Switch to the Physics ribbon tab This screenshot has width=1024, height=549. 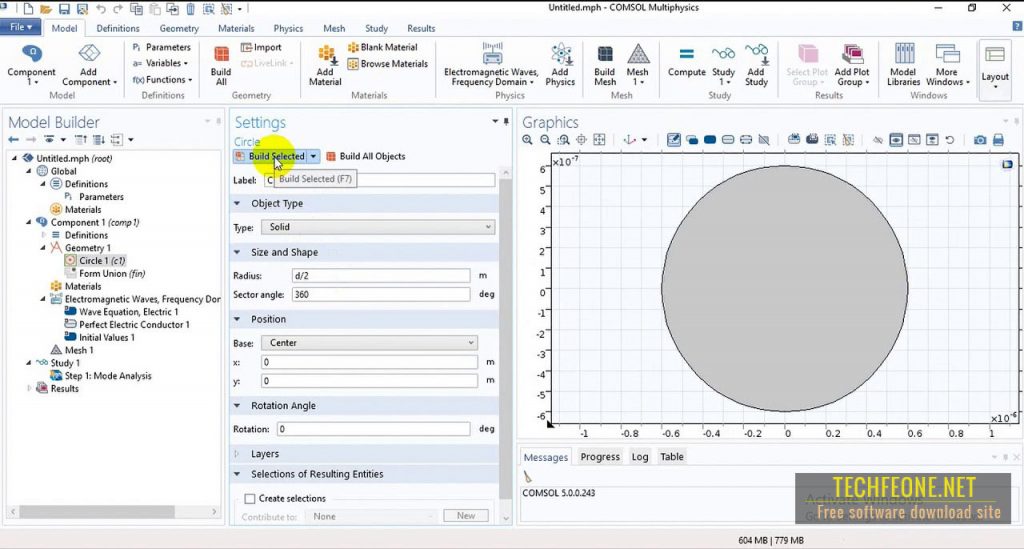[288, 28]
